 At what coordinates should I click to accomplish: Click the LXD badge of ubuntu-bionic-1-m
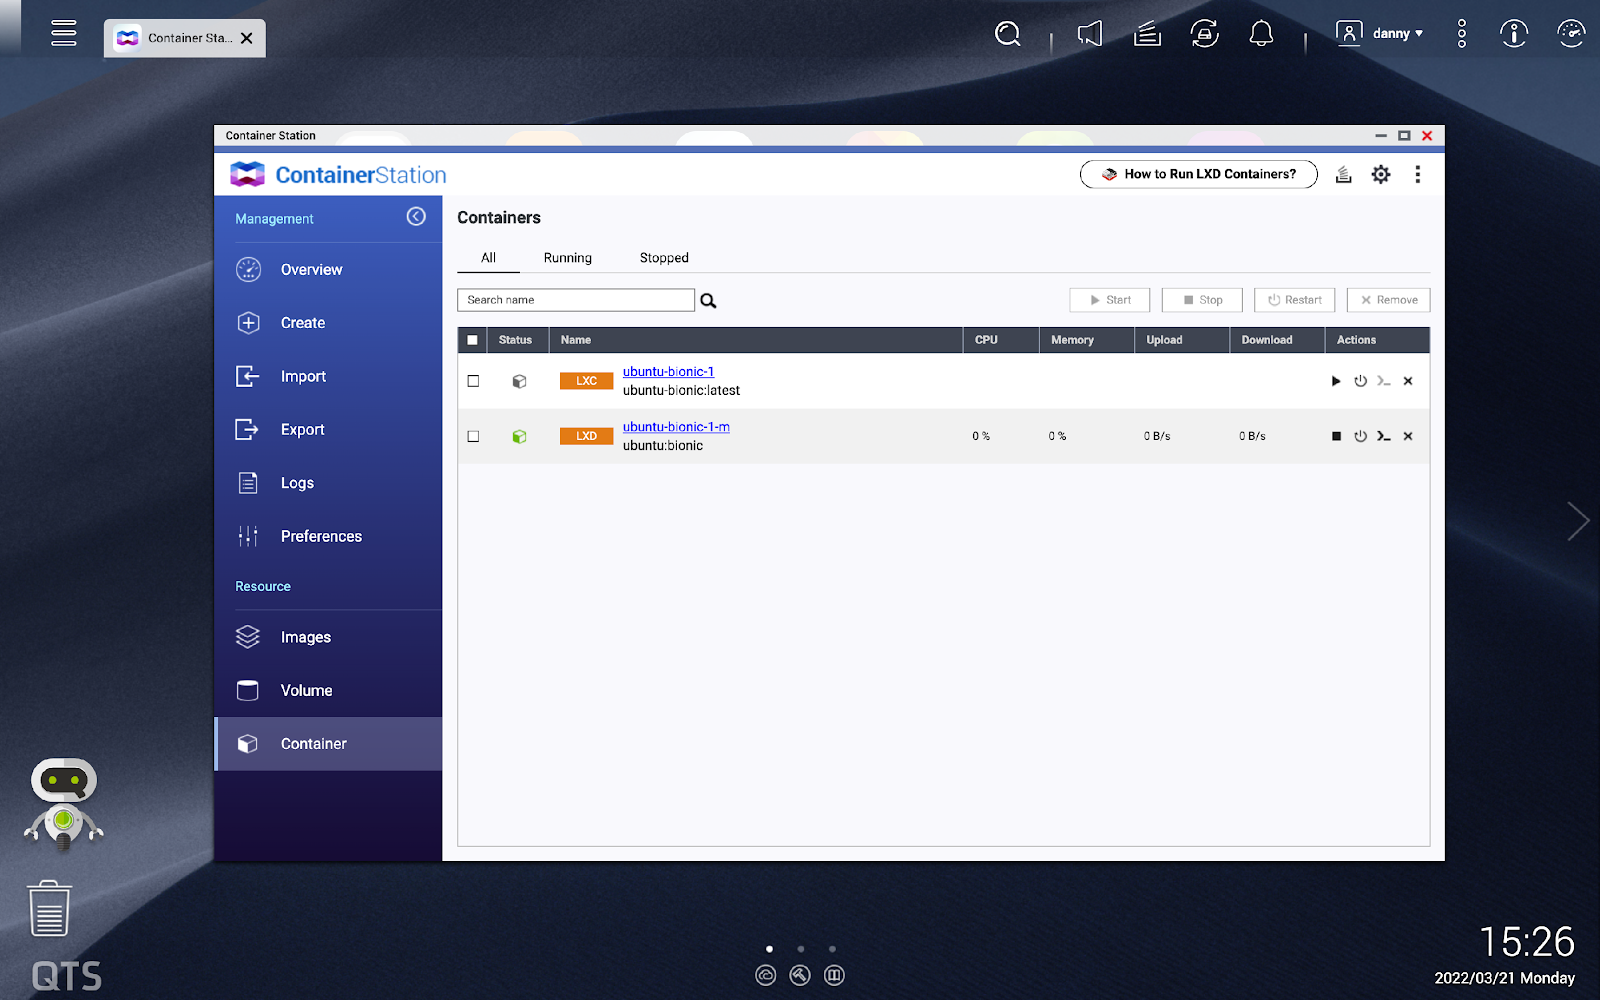tap(586, 436)
